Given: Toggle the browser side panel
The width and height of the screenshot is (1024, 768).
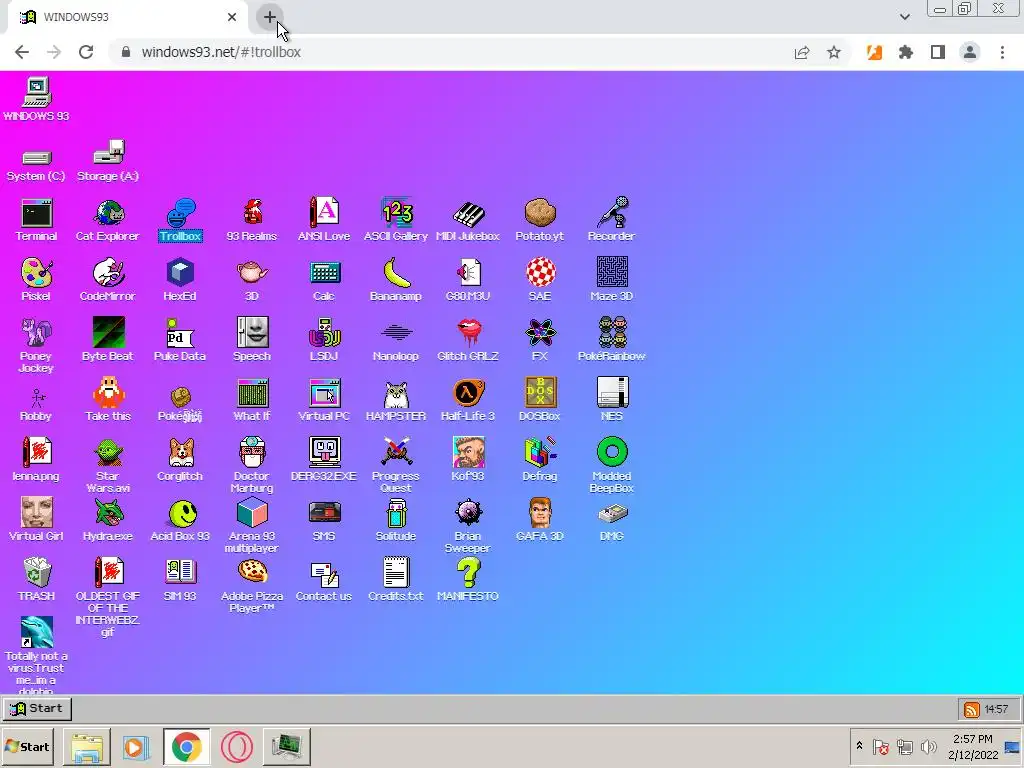Looking at the screenshot, I should [938, 52].
